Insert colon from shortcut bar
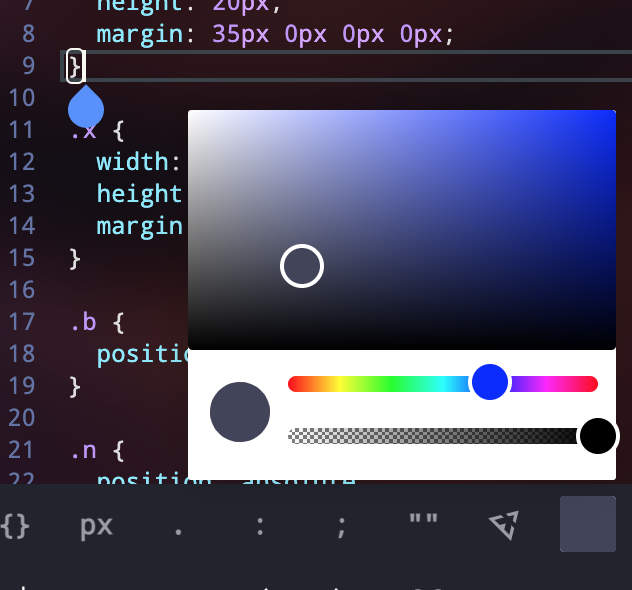This screenshot has height=590, width=632. (x=260, y=526)
